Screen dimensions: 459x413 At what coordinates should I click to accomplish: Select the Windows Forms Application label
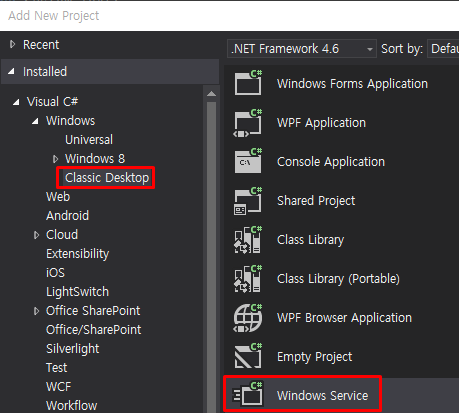352,83
